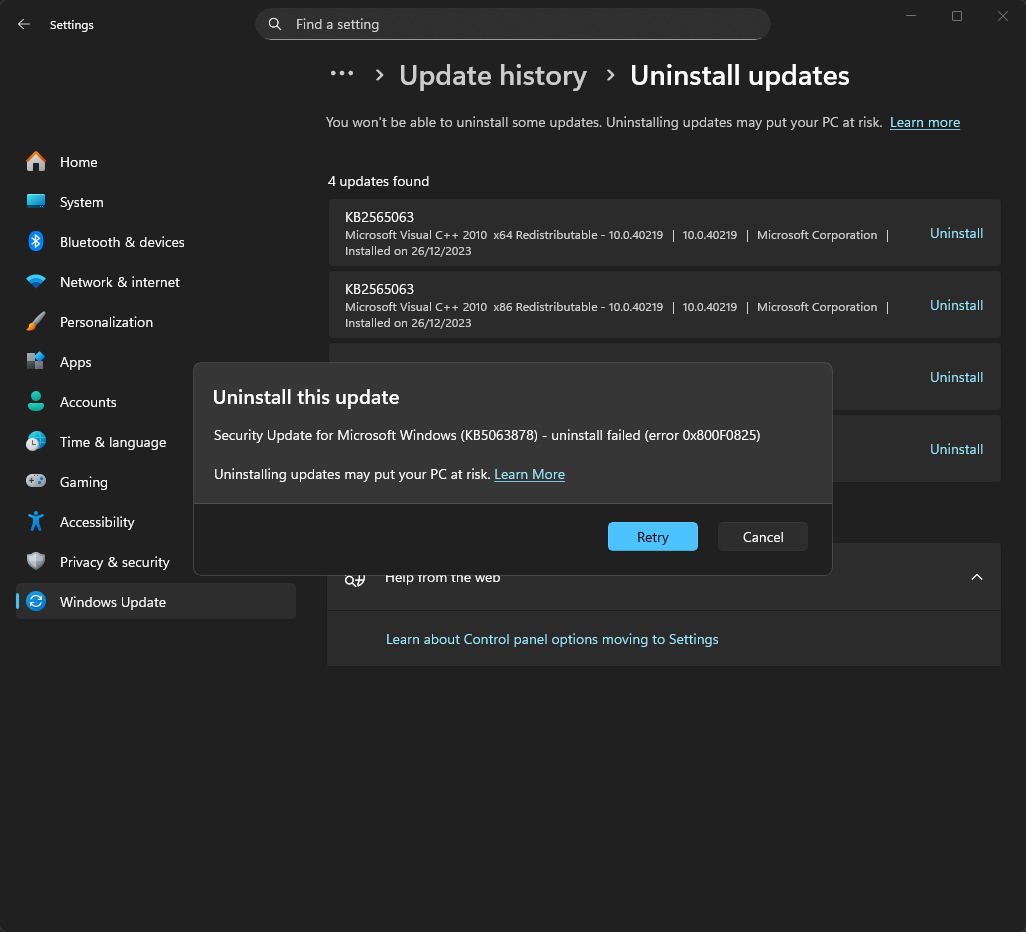Click the Accessibility figure icon

(36, 522)
